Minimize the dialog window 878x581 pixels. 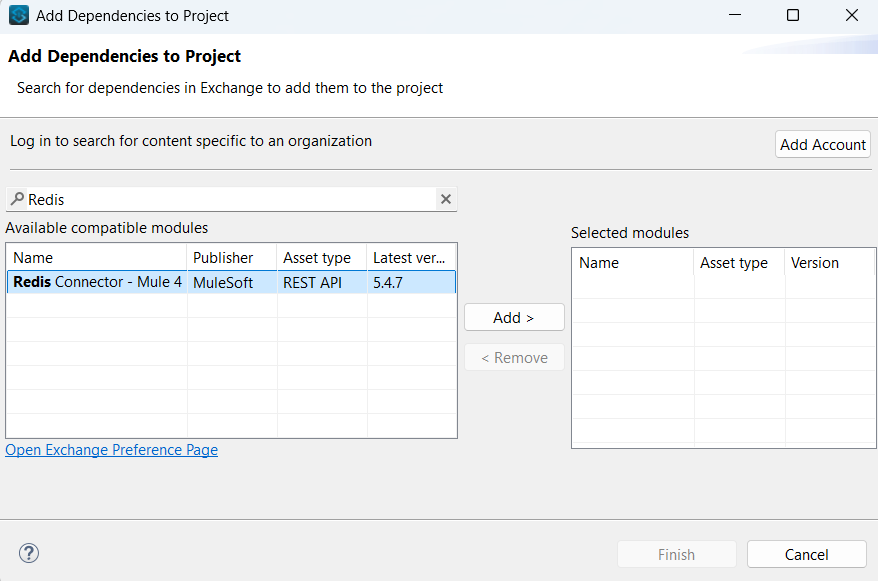tap(735, 15)
